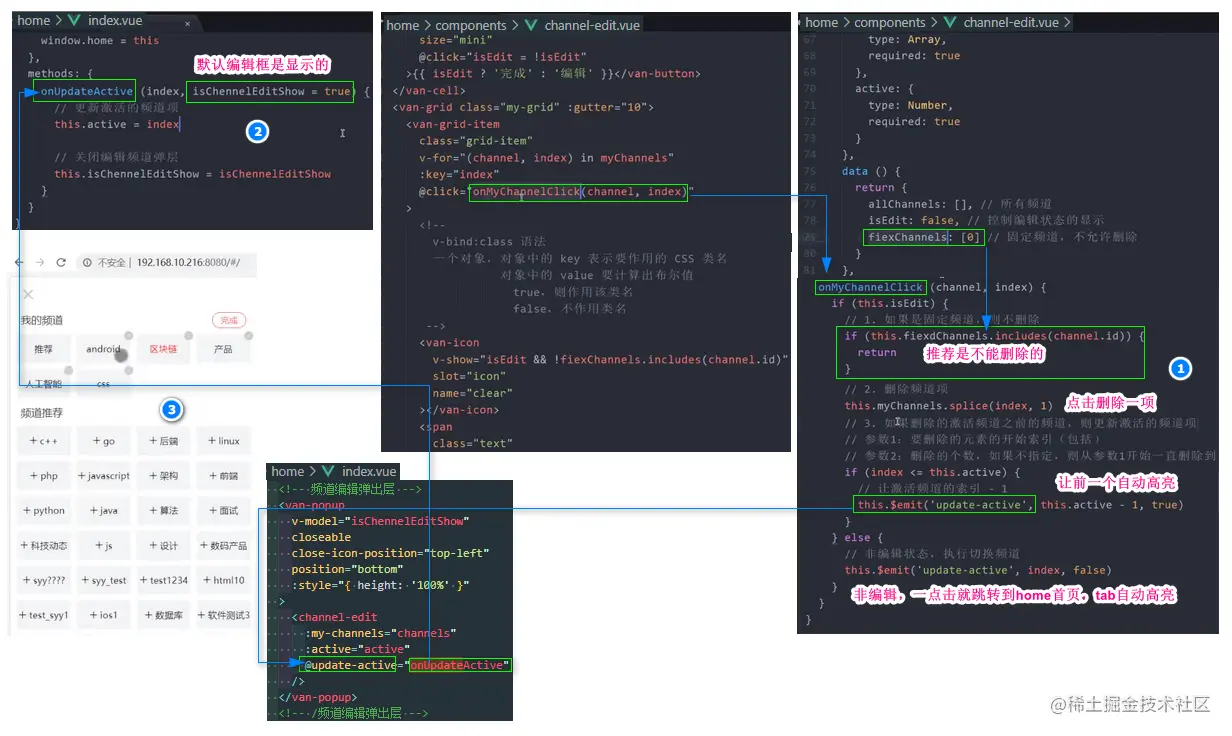
Task: Add the html10 recommended channel
Action: click(222, 580)
